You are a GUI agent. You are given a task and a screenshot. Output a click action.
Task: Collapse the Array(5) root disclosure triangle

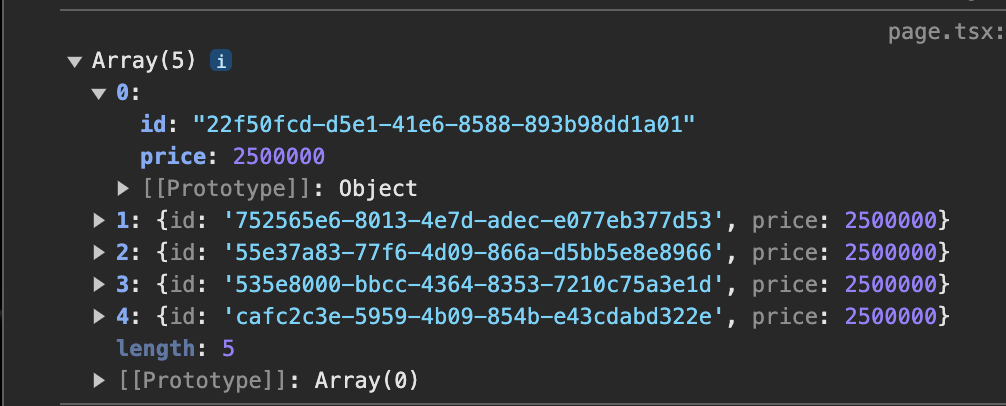75,62
